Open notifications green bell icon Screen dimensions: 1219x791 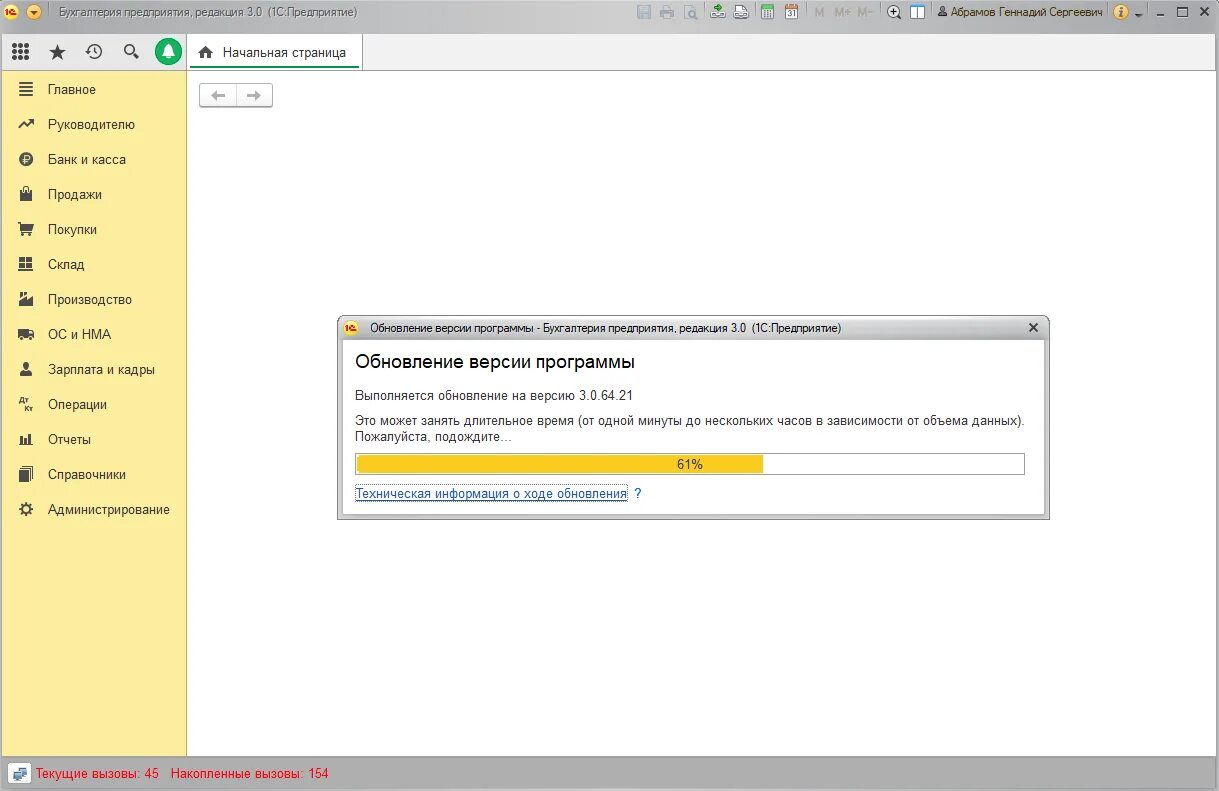[x=168, y=52]
